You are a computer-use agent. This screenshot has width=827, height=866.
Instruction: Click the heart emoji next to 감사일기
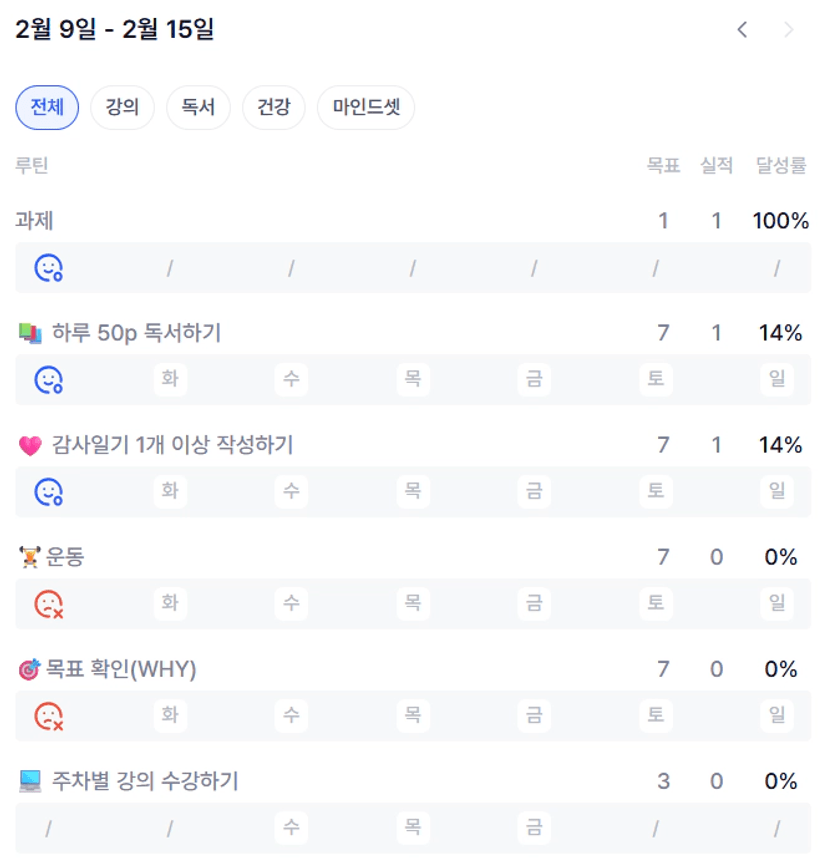(30, 446)
